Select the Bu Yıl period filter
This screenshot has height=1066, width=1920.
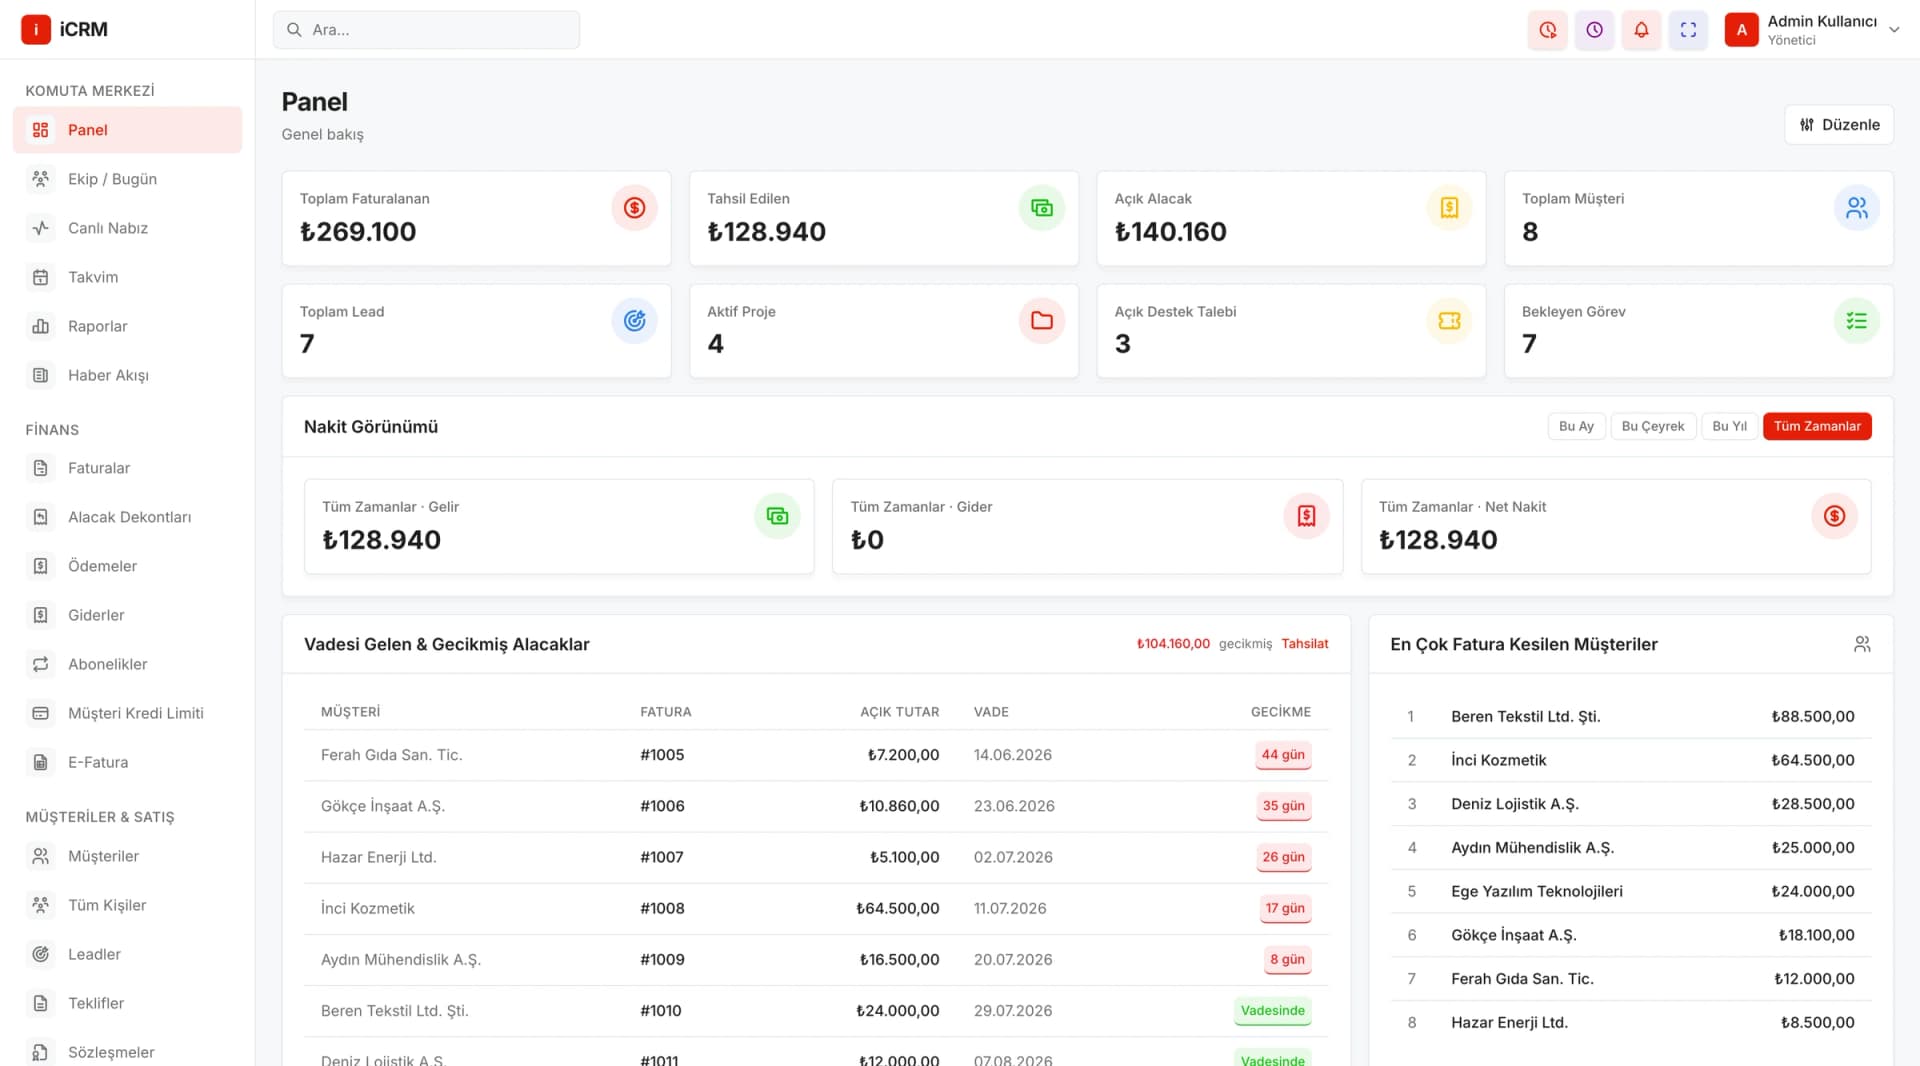coord(1729,426)
